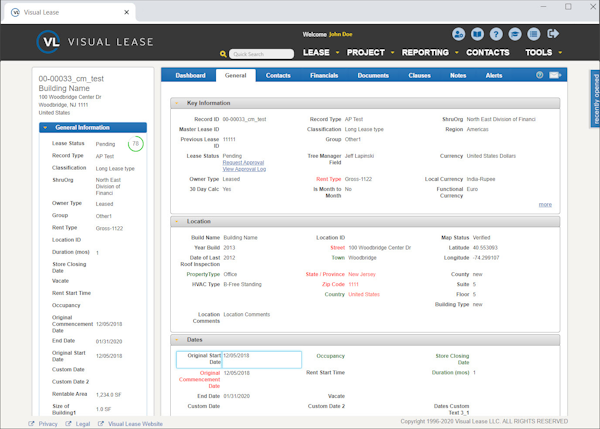The height and width of the screenshot is (429, 600).
Task: Switch to the Alerts tab
Action: point(494,75)
